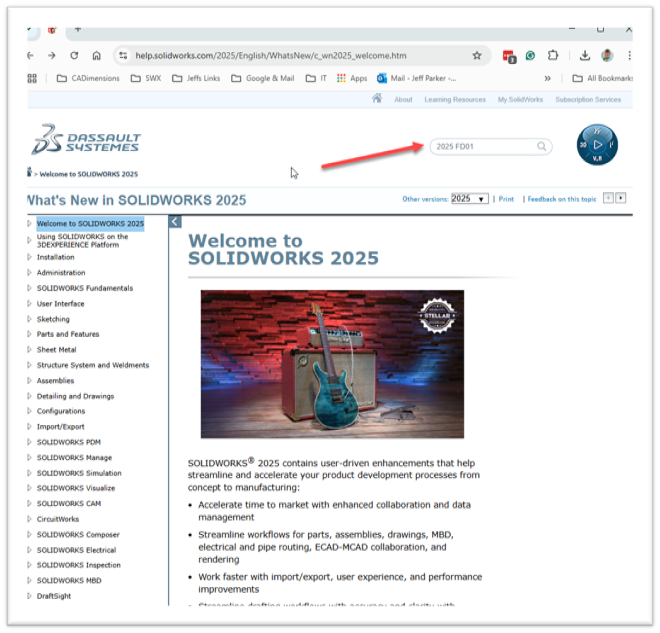Click the Print link
660x633 pixels.
pyautogui.click(x=506, y=199)
